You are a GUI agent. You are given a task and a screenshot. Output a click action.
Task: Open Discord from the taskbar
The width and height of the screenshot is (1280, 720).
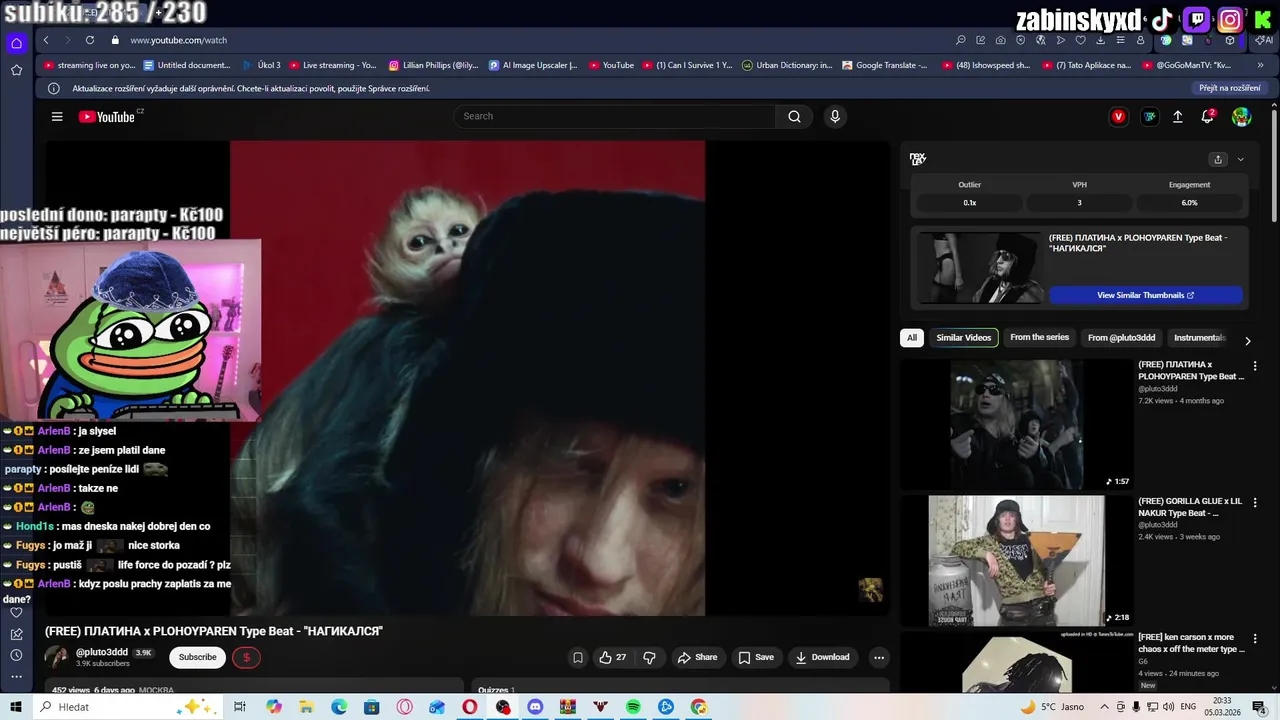pos(535,707)
